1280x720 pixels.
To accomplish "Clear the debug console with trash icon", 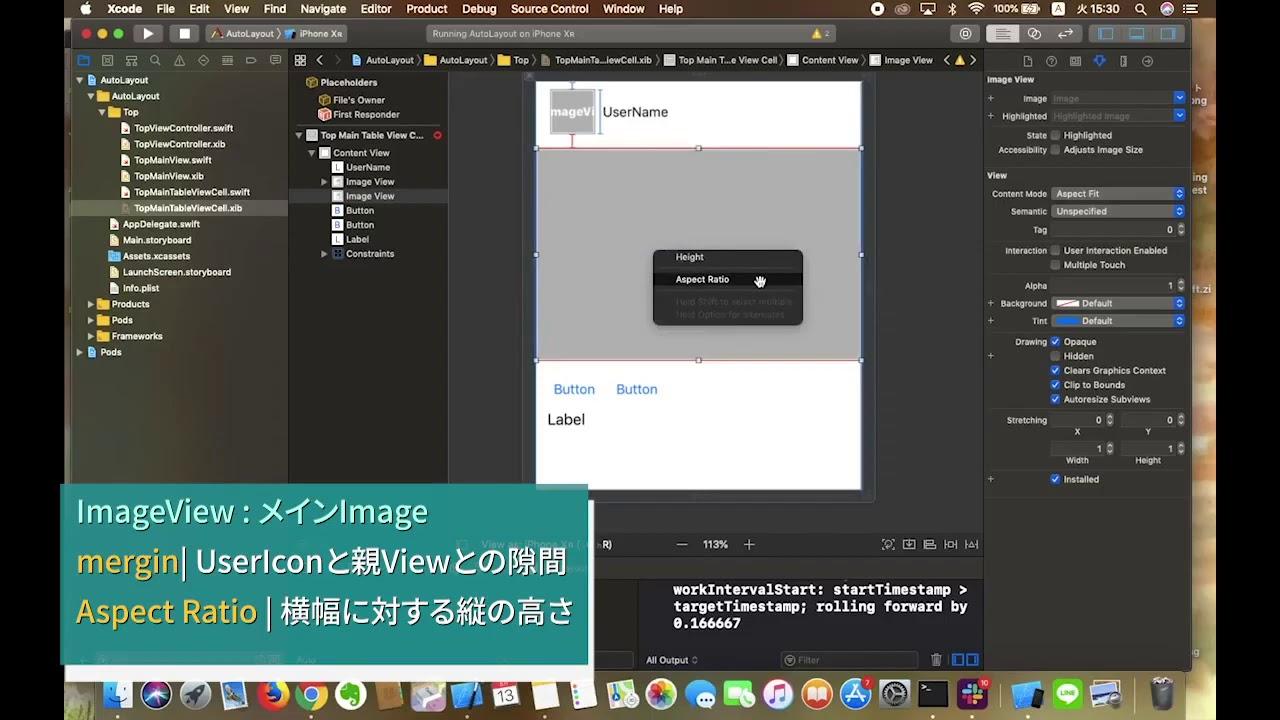I will click(936, 660).
